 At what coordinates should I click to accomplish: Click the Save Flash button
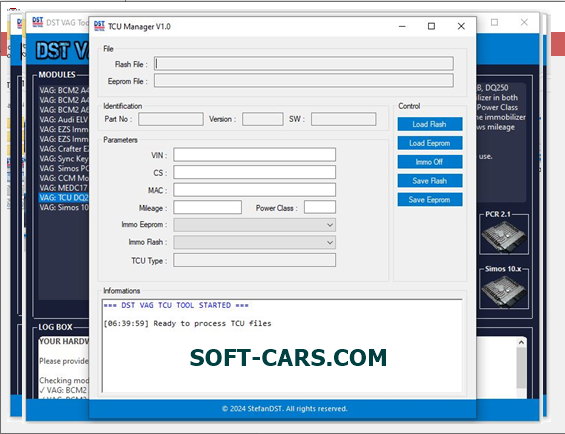pos(430,181)
